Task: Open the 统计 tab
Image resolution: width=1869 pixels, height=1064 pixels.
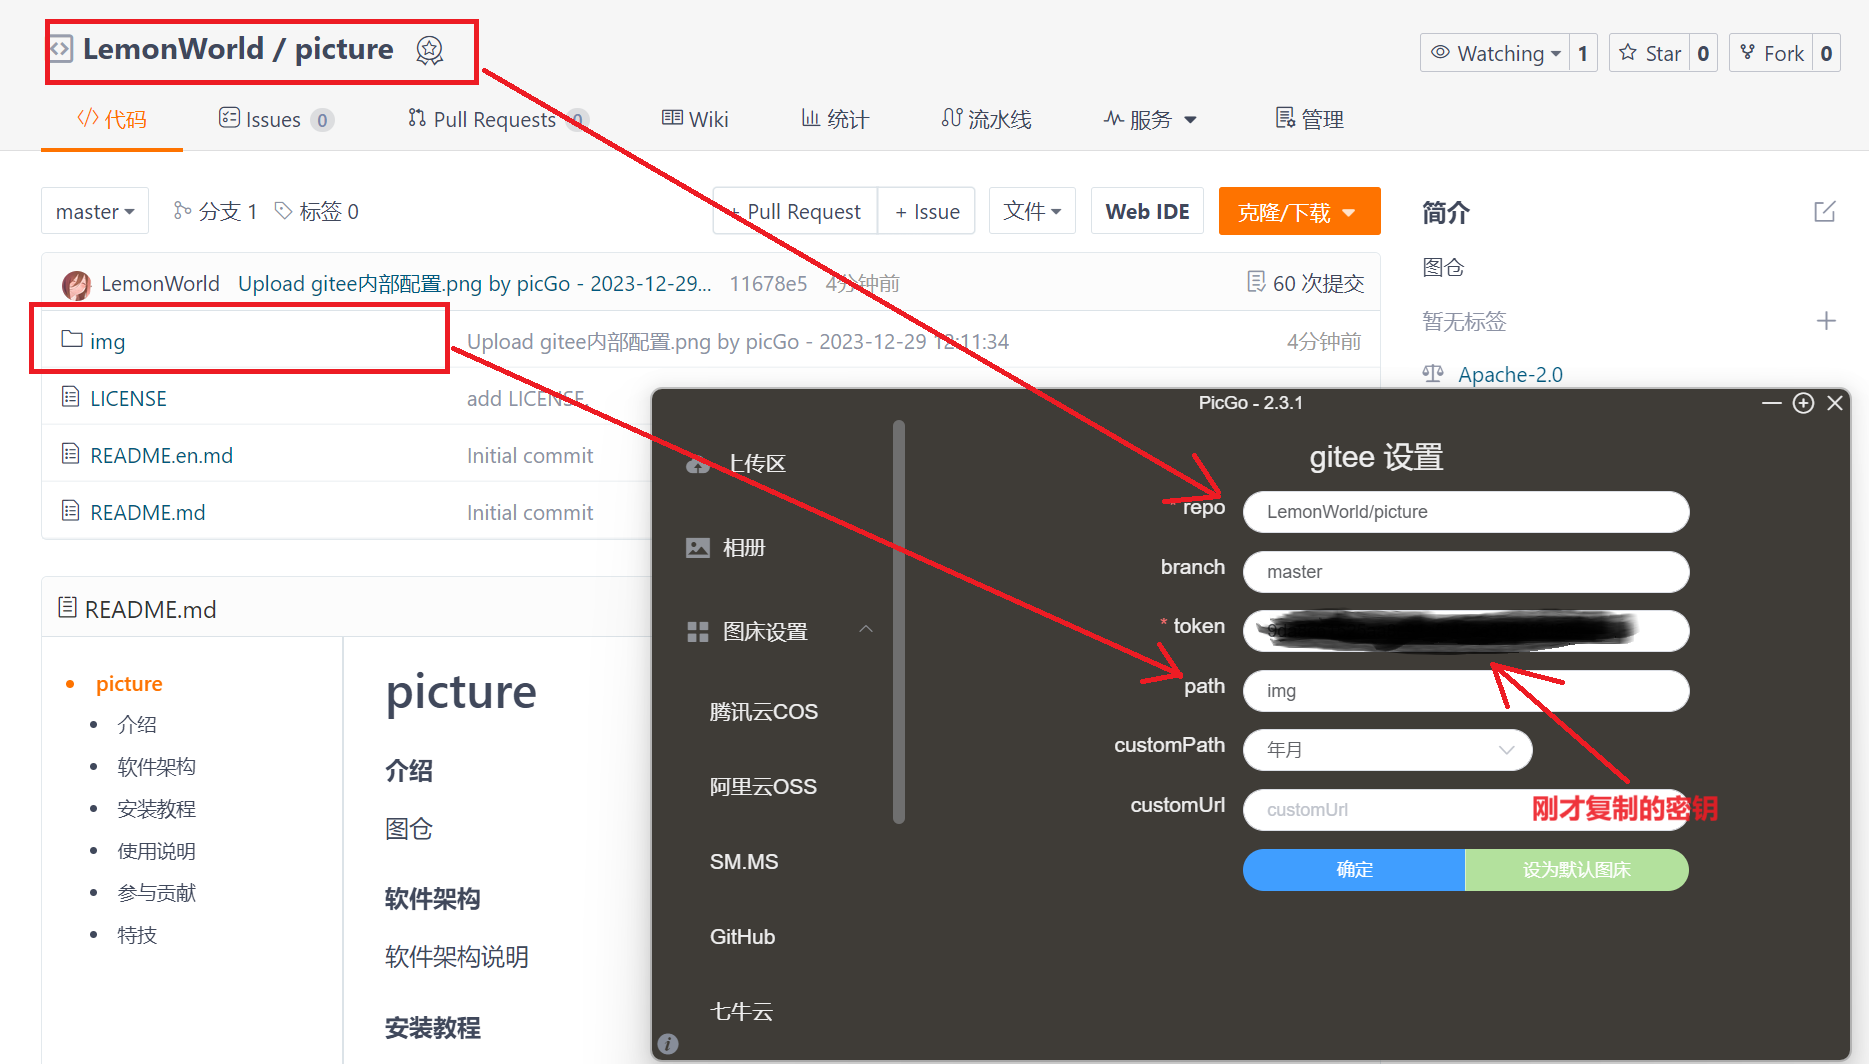Action: point(835,120)
